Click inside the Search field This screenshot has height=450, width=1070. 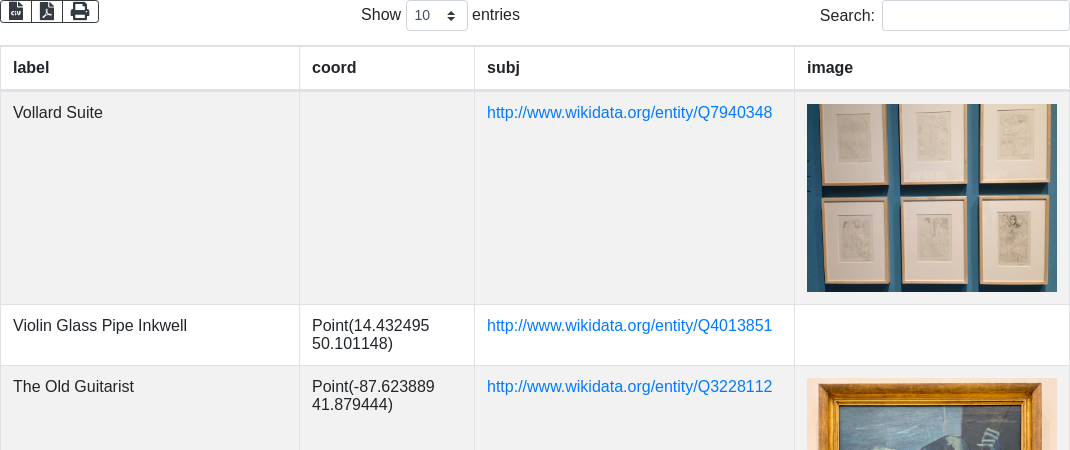pos(975,15)
